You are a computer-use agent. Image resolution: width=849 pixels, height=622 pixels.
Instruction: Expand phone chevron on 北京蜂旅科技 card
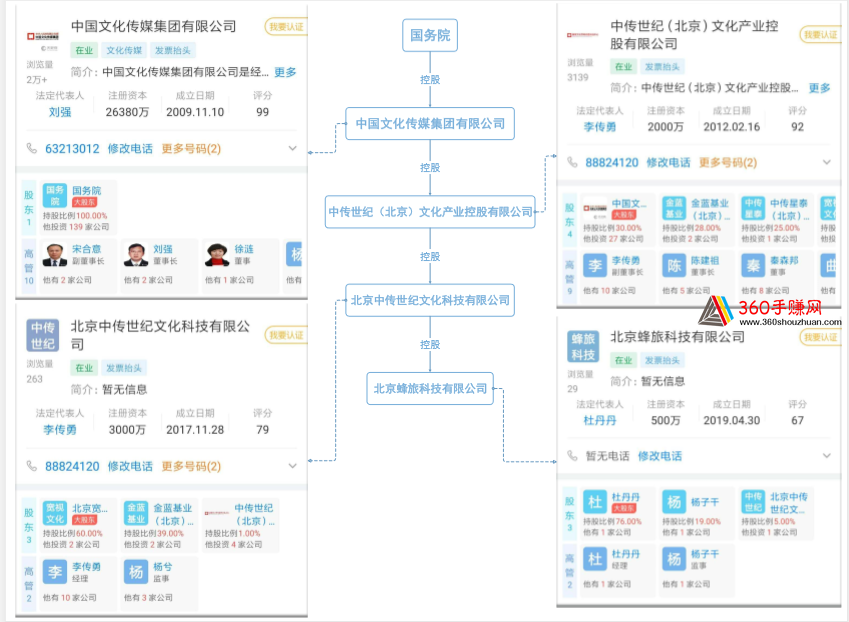[827, 456]
